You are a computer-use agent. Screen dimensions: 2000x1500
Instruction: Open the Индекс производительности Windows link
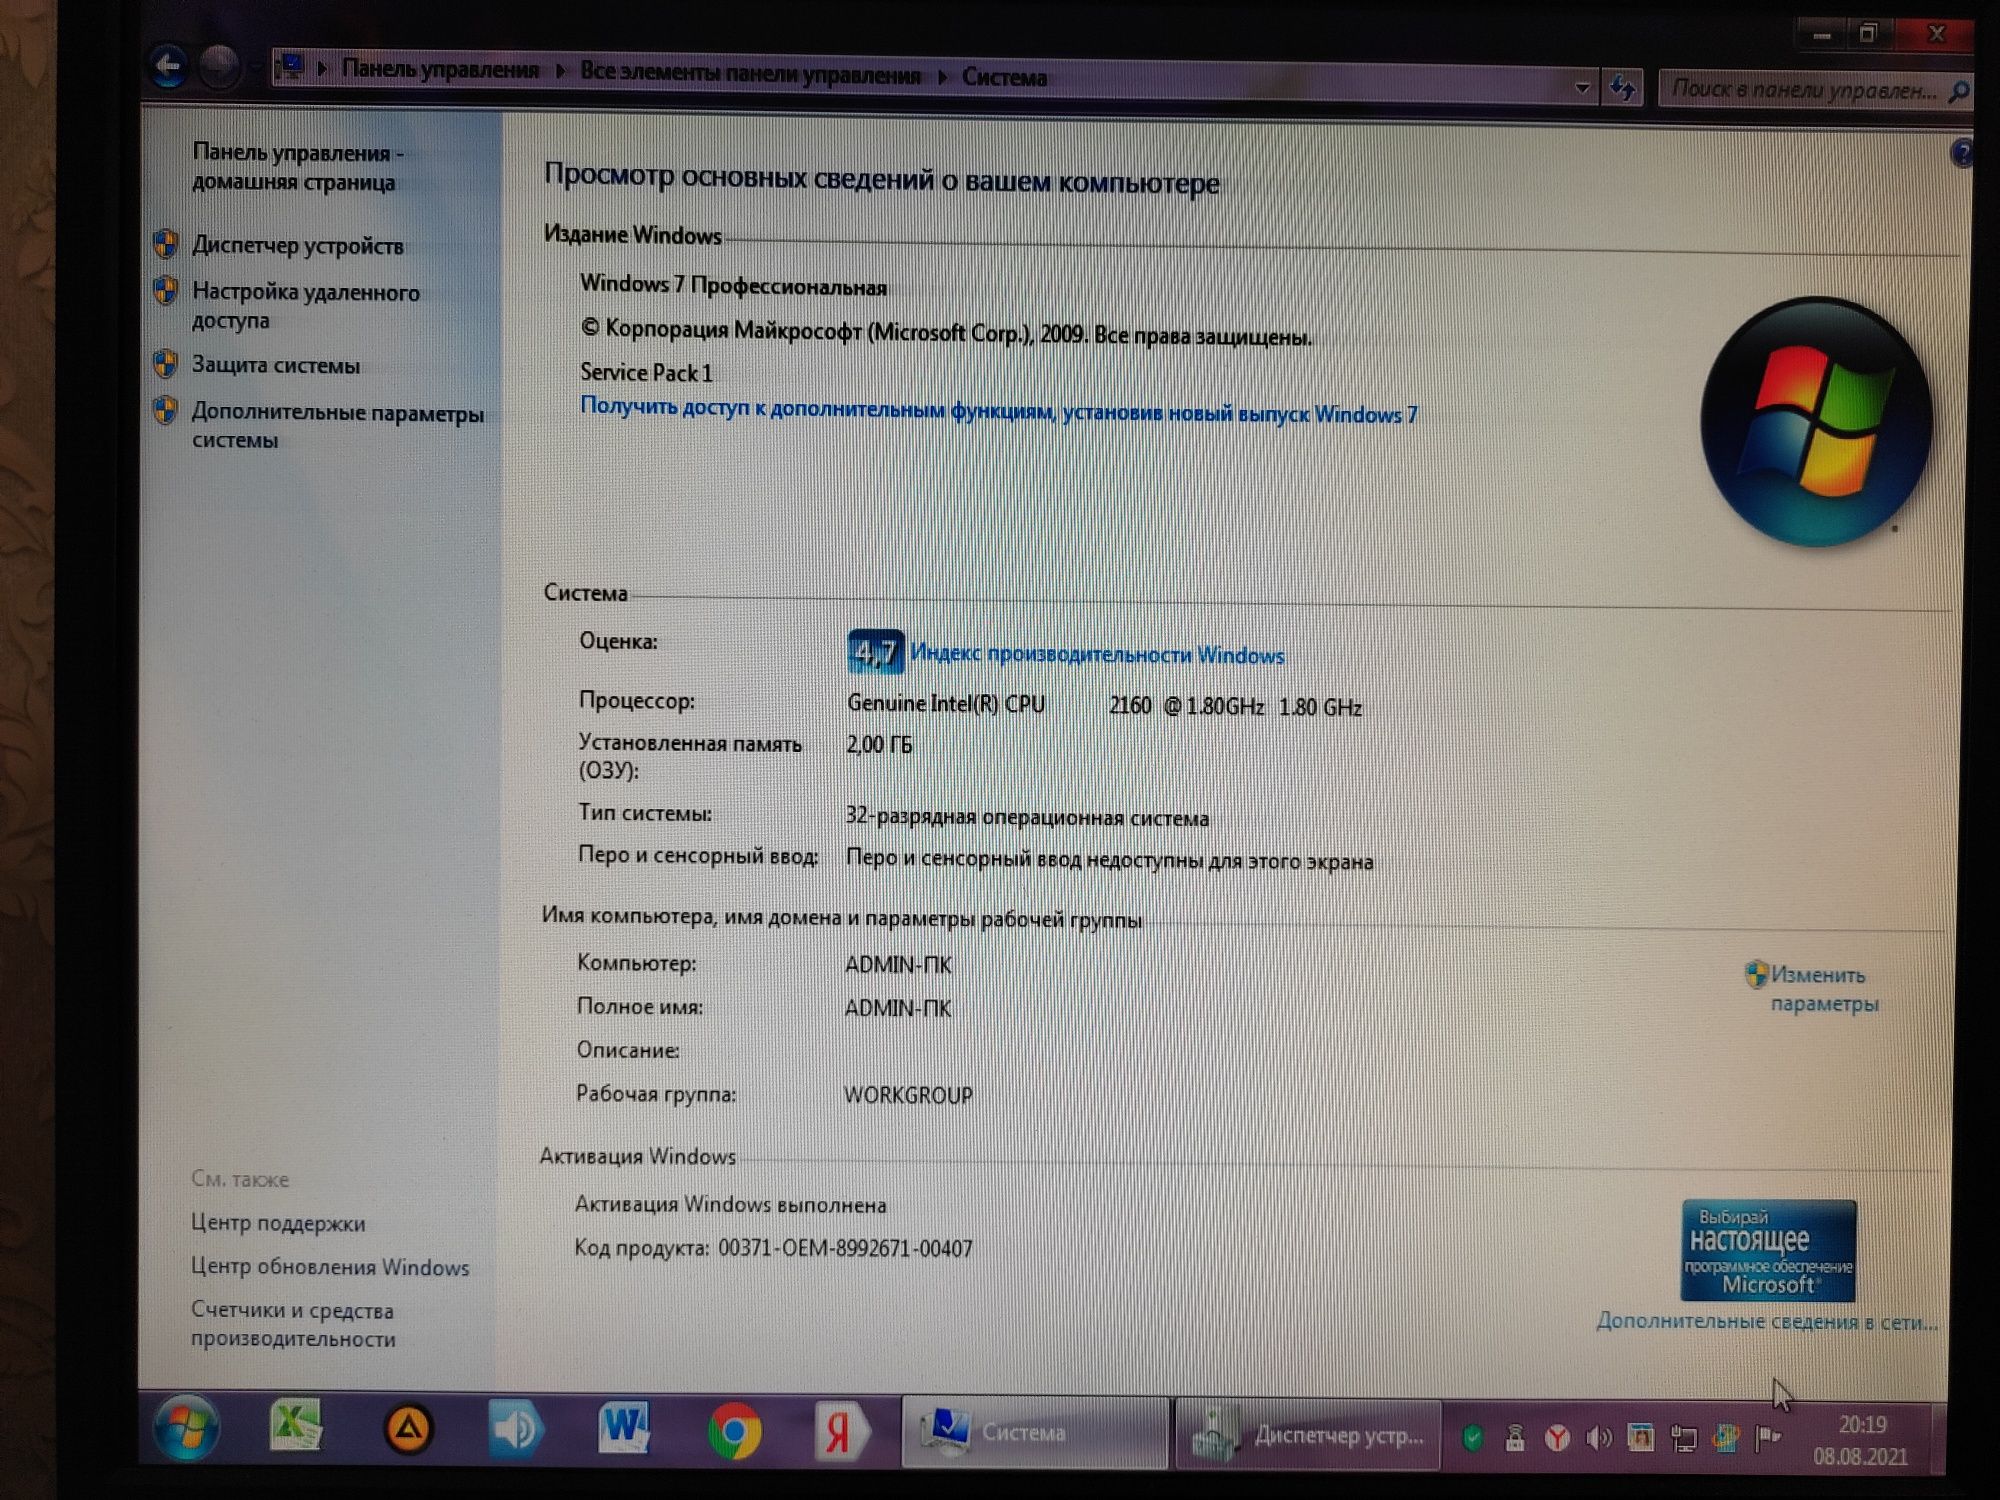click(1097, 654)
